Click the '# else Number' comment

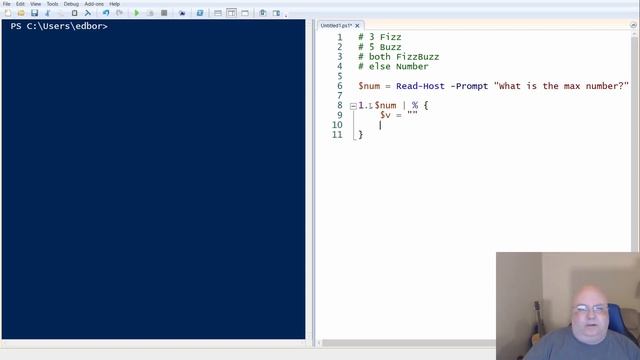(x=393, y=67)
